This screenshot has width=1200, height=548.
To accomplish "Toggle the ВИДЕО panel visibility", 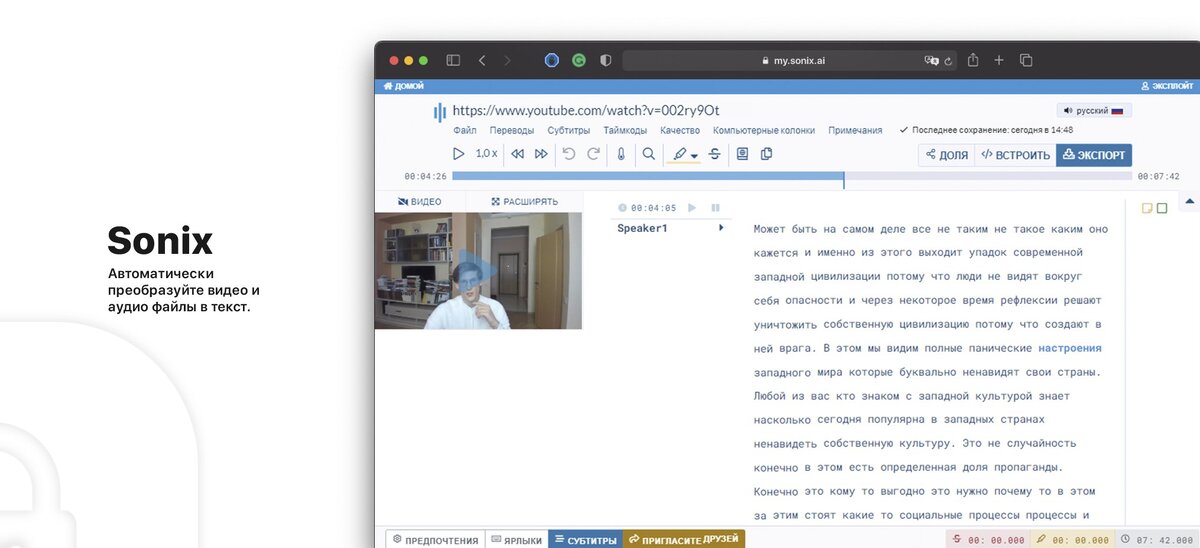I will click(420, 202).
